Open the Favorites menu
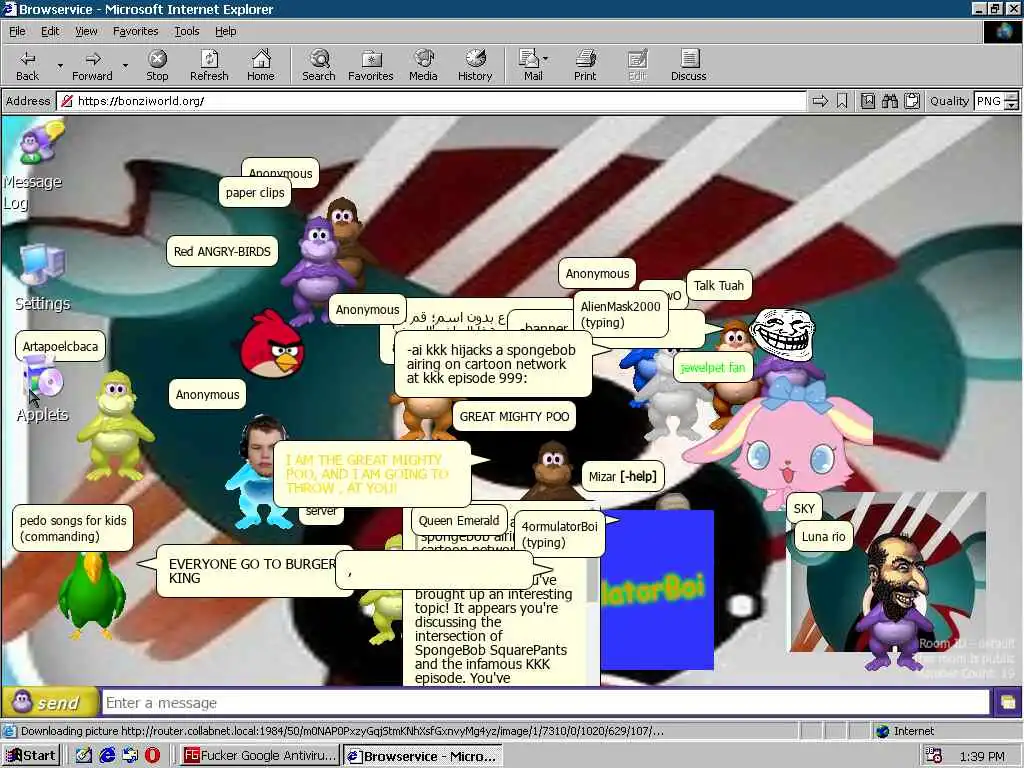Screen dimensions: 1024x768 (135, 31)
